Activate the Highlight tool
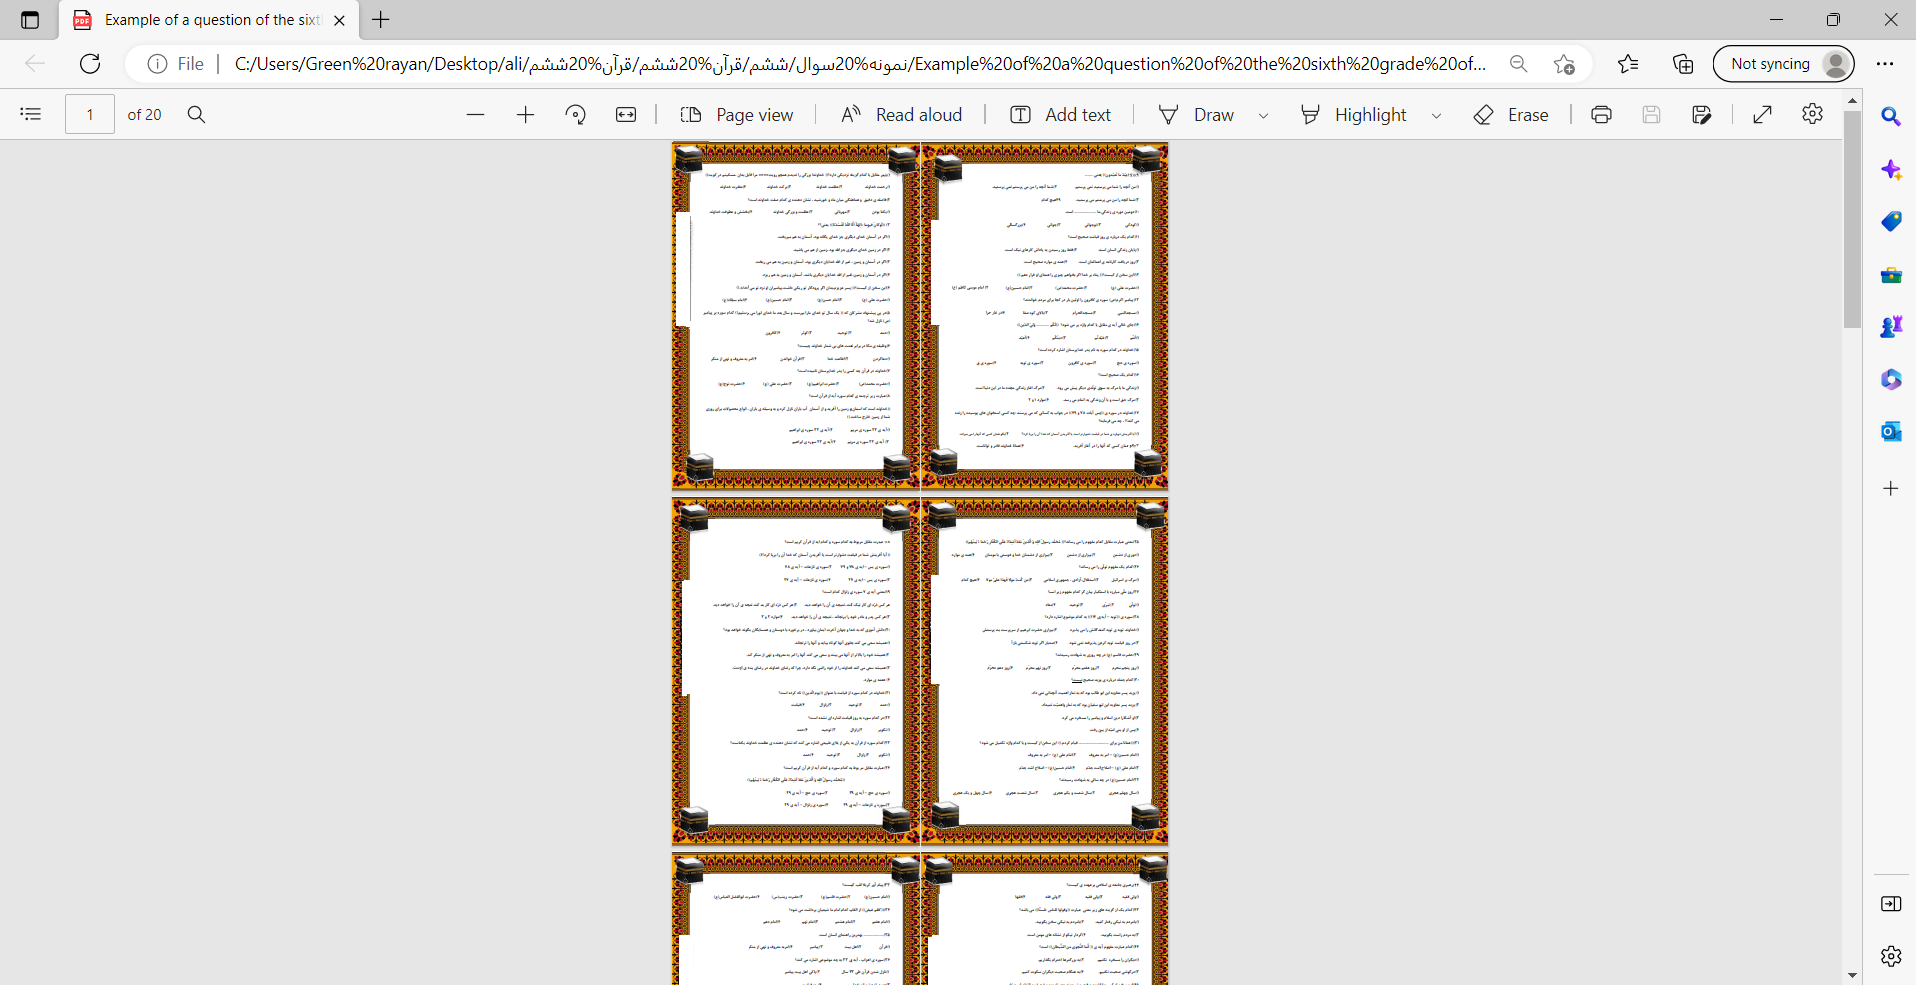Image resolution: width=1916 pixels, height=986 pixels. point(1353,115)
